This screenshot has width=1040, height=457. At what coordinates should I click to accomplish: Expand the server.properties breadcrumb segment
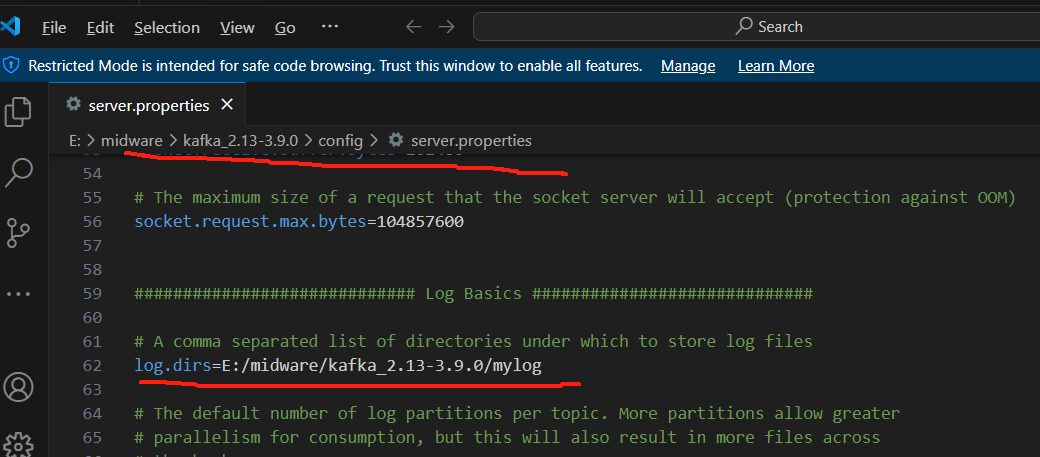(471, 141)
